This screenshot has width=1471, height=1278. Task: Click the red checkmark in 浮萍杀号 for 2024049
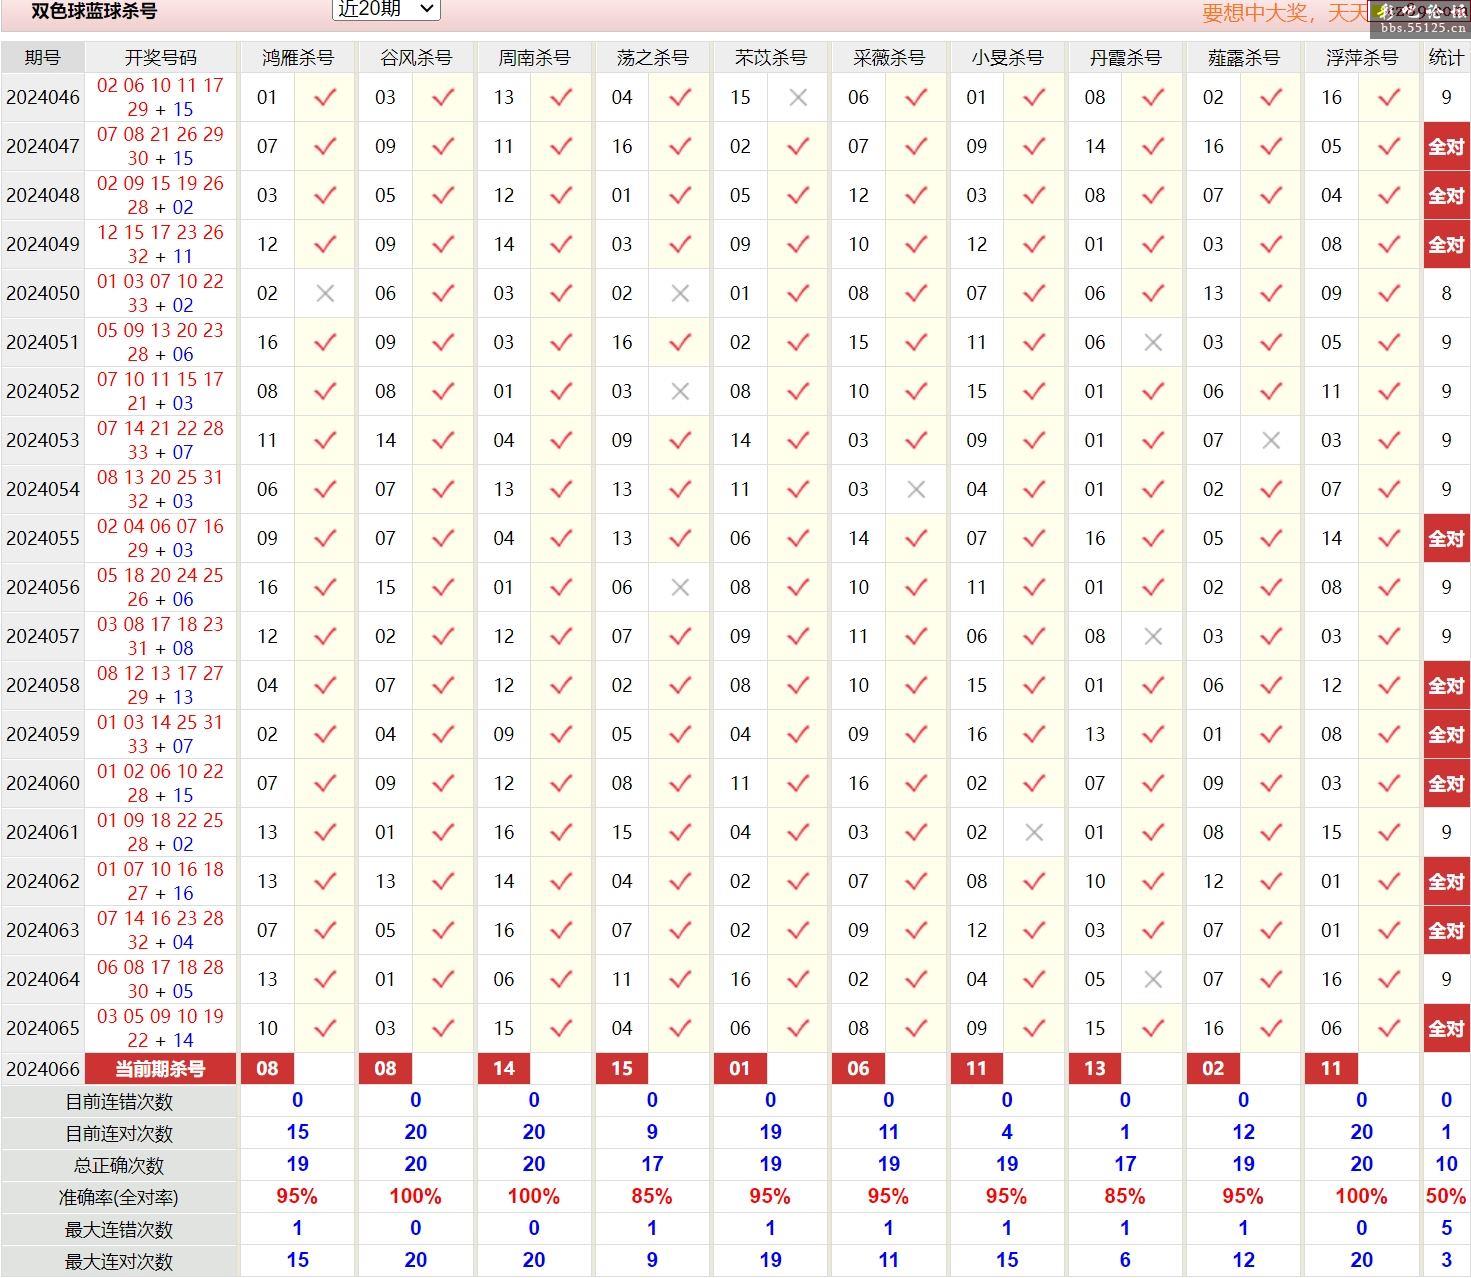click(x=1389, y=245)
